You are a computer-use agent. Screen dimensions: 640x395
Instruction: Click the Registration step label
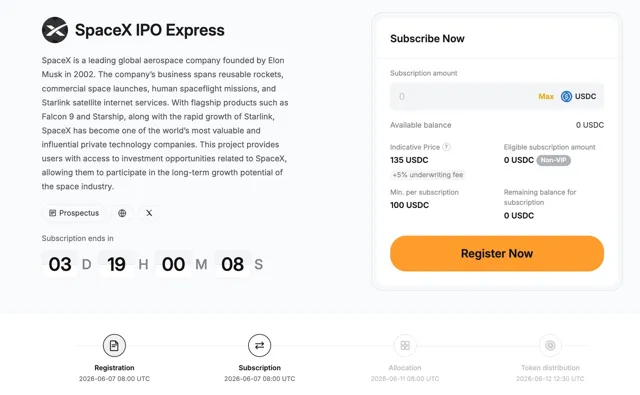coord(114,368)
